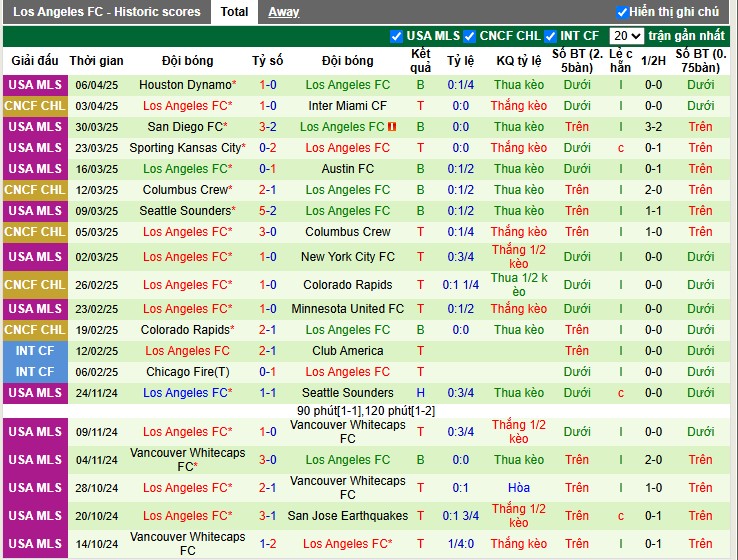This screenshot has height=560, width=738.
Task: Open Chicago Fire(T) team link
Action: pos(187,372)
